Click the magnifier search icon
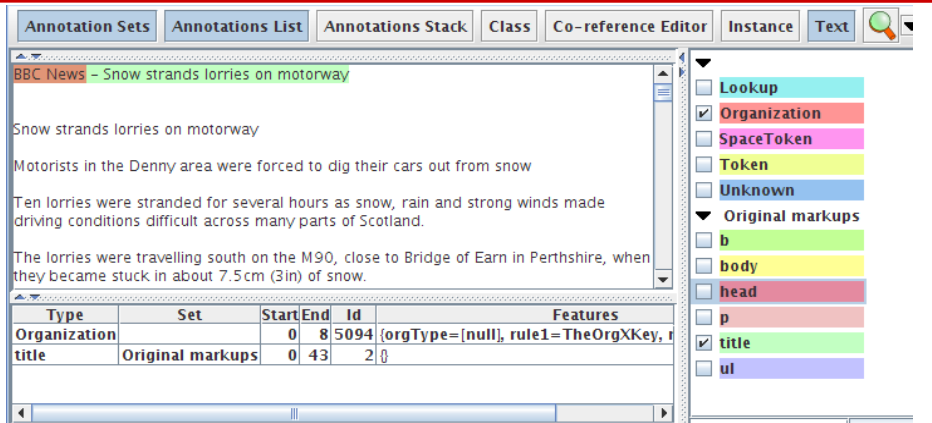The image size is (932, 423). (880, 27)
